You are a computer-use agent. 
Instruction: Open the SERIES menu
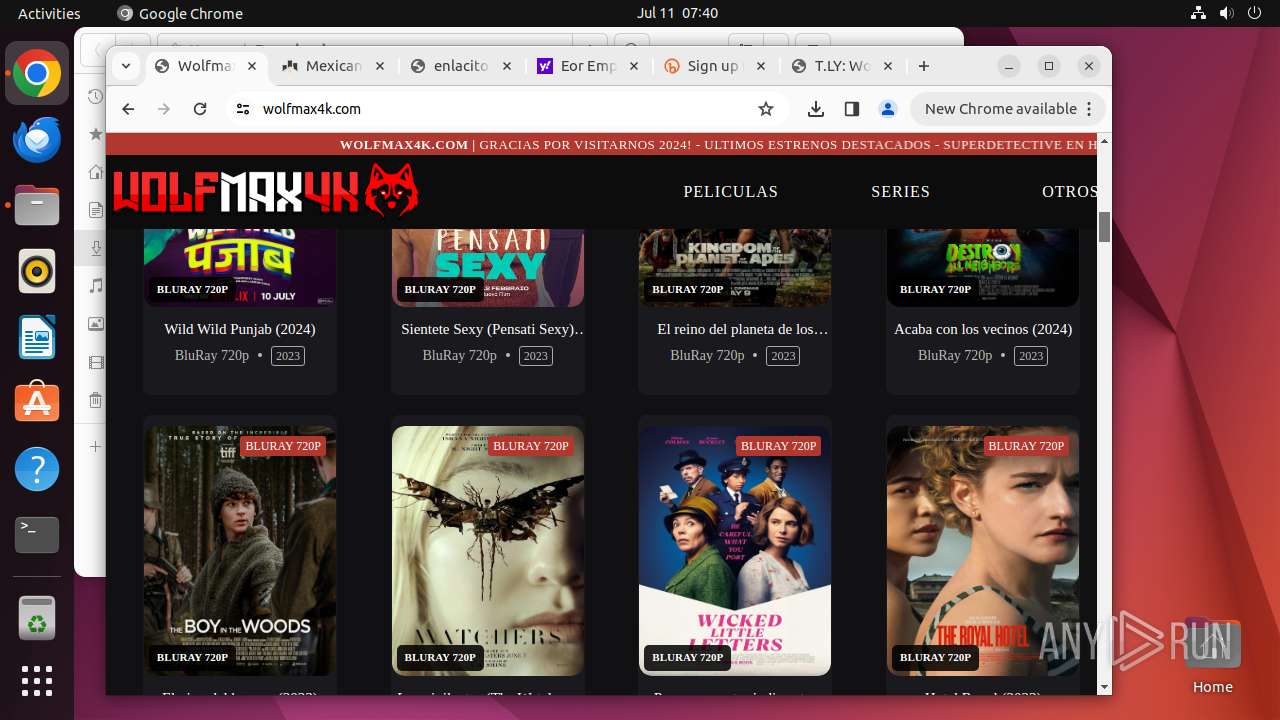pyautogui.click(x=900, y=191)
